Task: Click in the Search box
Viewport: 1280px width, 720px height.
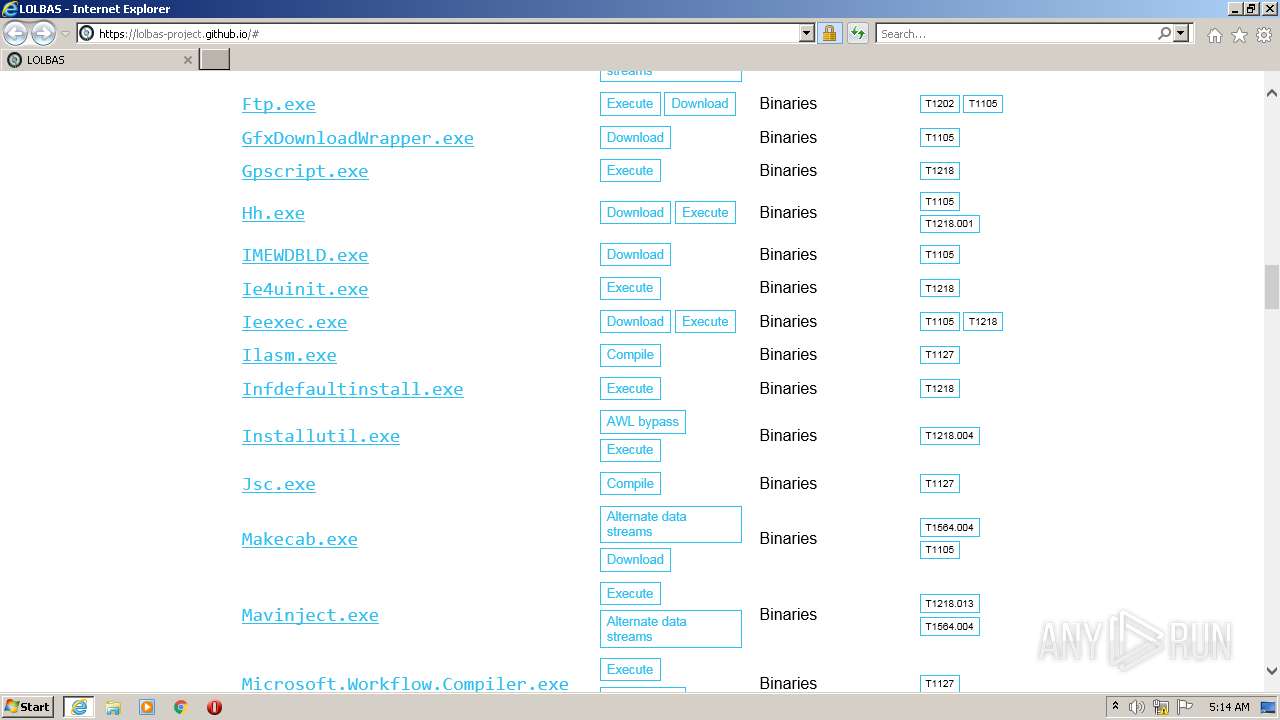Action: pos(1016,33)
